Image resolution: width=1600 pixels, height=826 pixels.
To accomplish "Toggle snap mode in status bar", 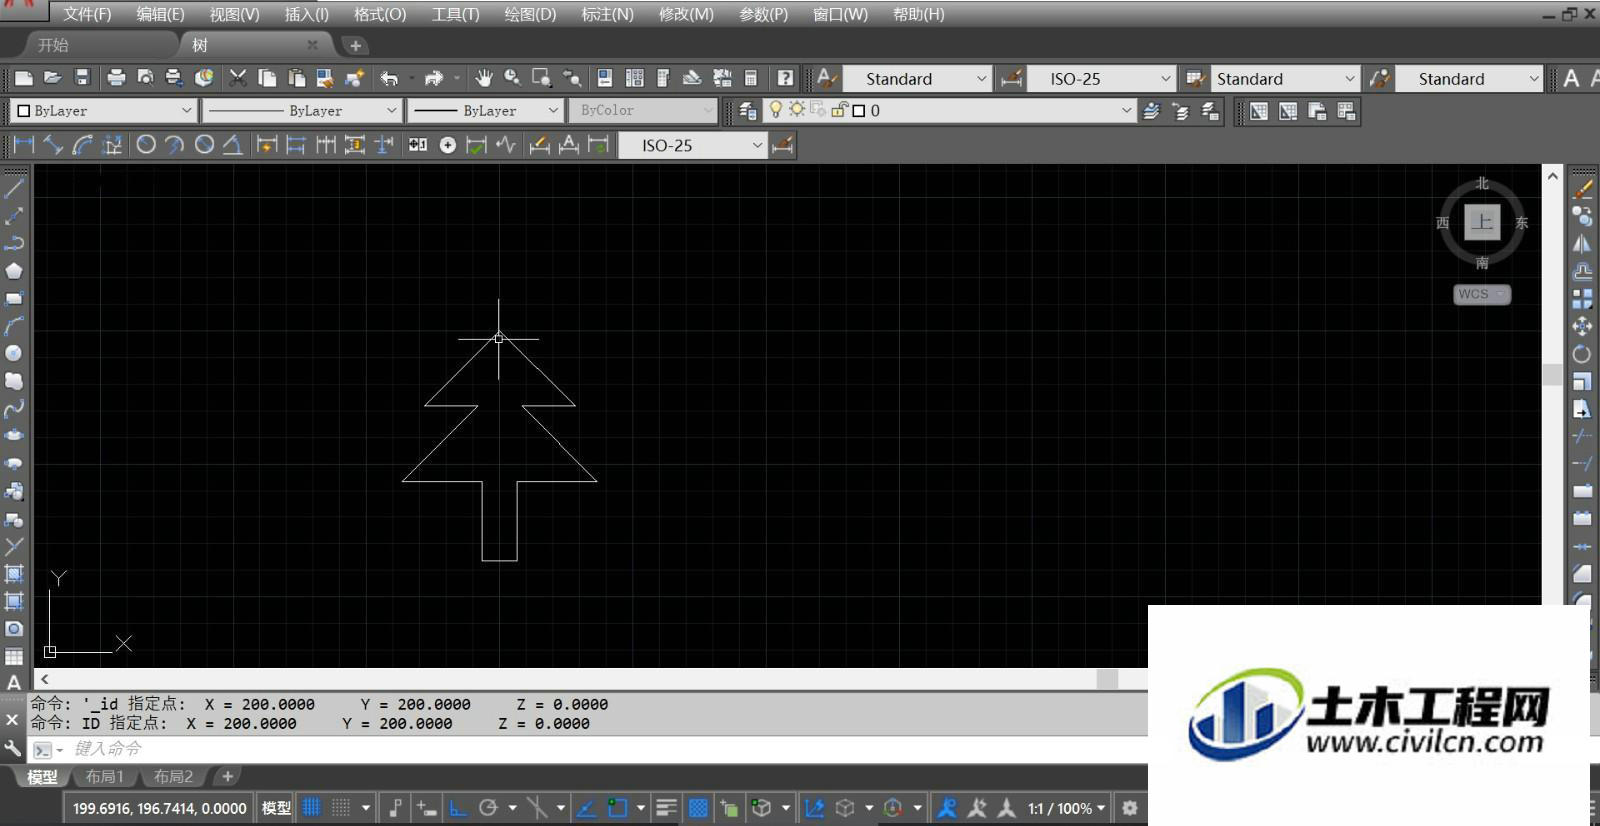I will point(341,808).
